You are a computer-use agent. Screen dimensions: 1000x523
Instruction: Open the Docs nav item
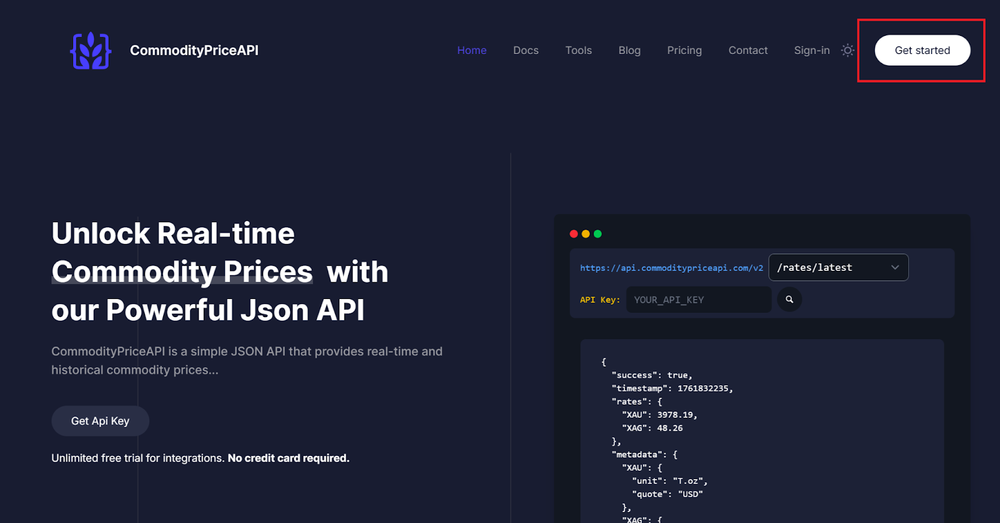tap(526, 50)
